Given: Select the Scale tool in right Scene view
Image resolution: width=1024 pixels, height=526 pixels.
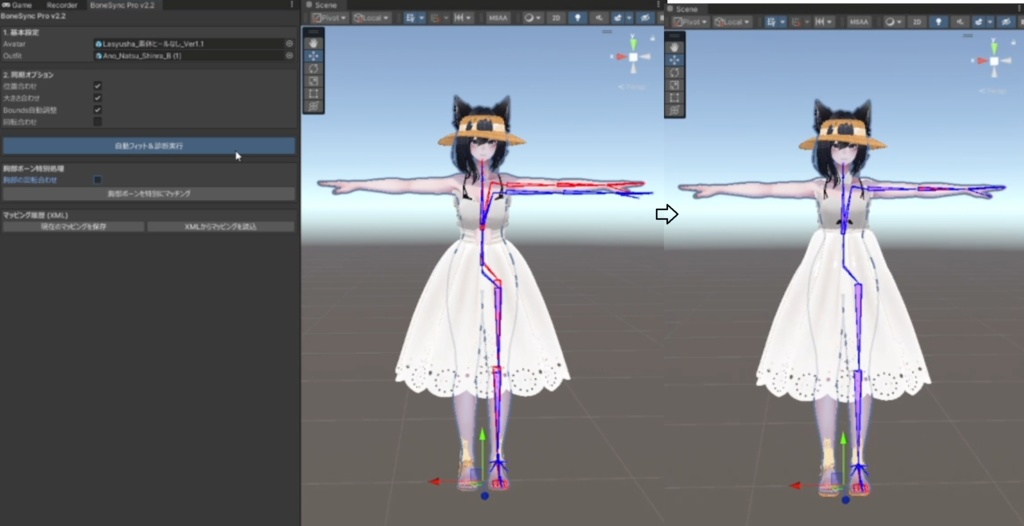Looking at the screenshot, I should [x=675, y=85].
